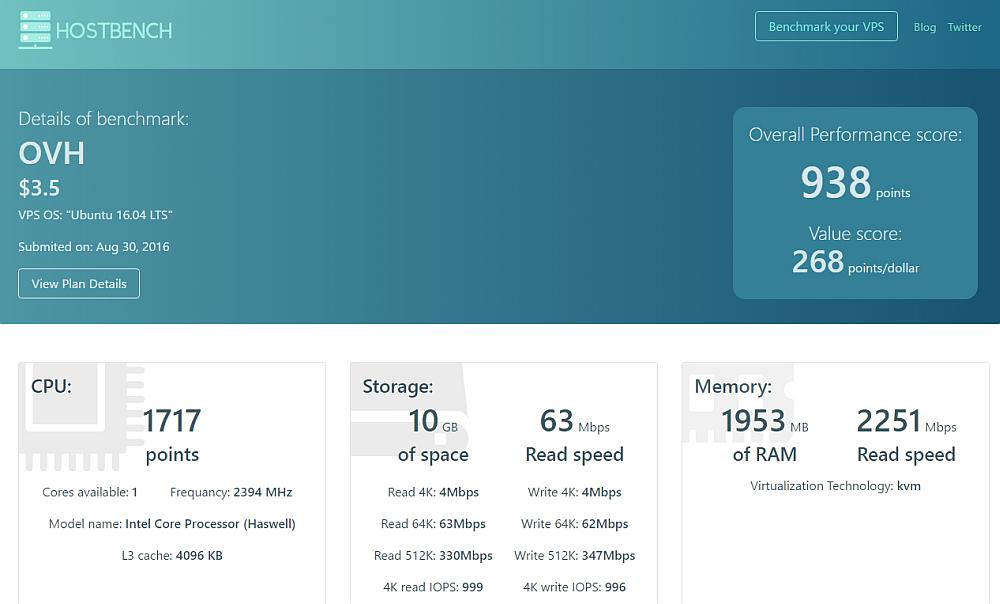Click the Benchmark your VPS button

pyautogui.click(x=826, y=26)
